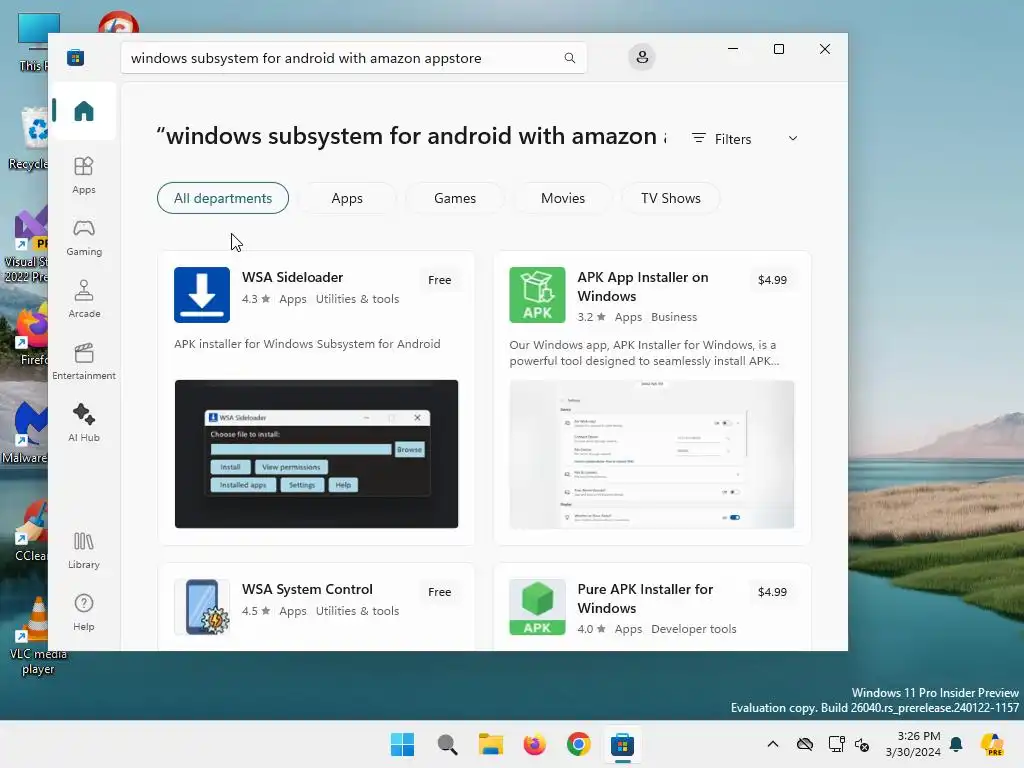Viewport: 1024px width, 768px height.
Task: Click Microsoft Store taskbar icon
Action: click(622, 744)
